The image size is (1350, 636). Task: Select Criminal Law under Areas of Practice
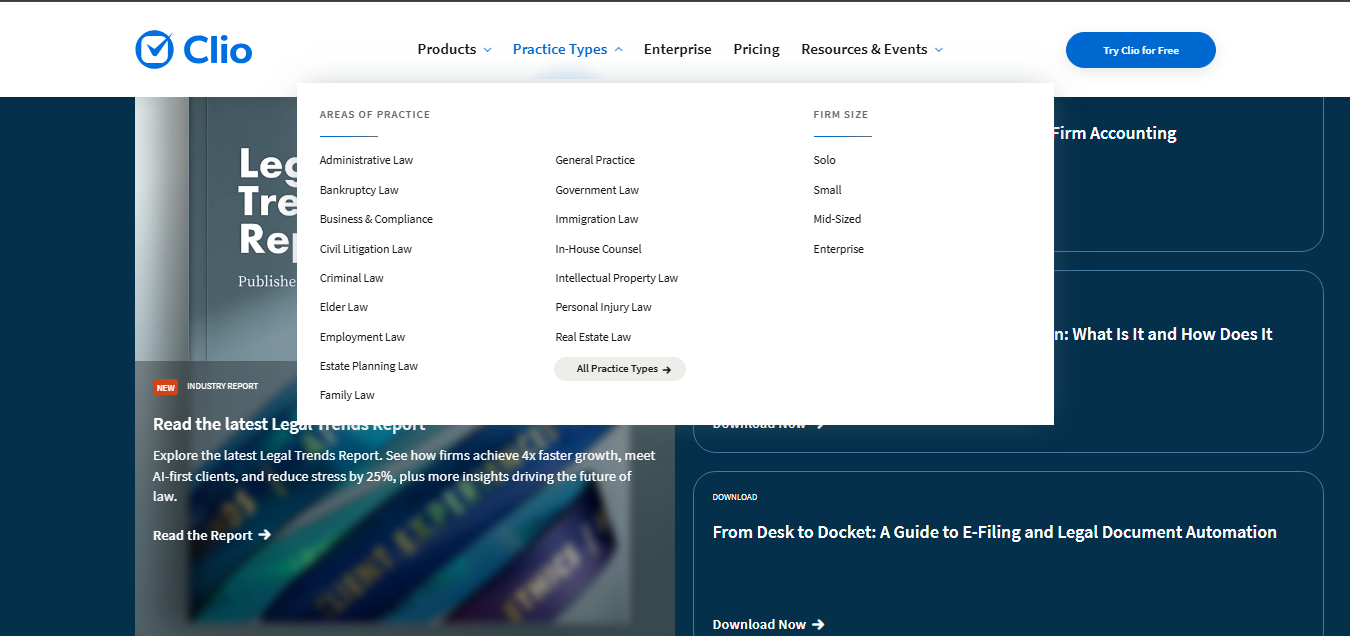(351, 277)
